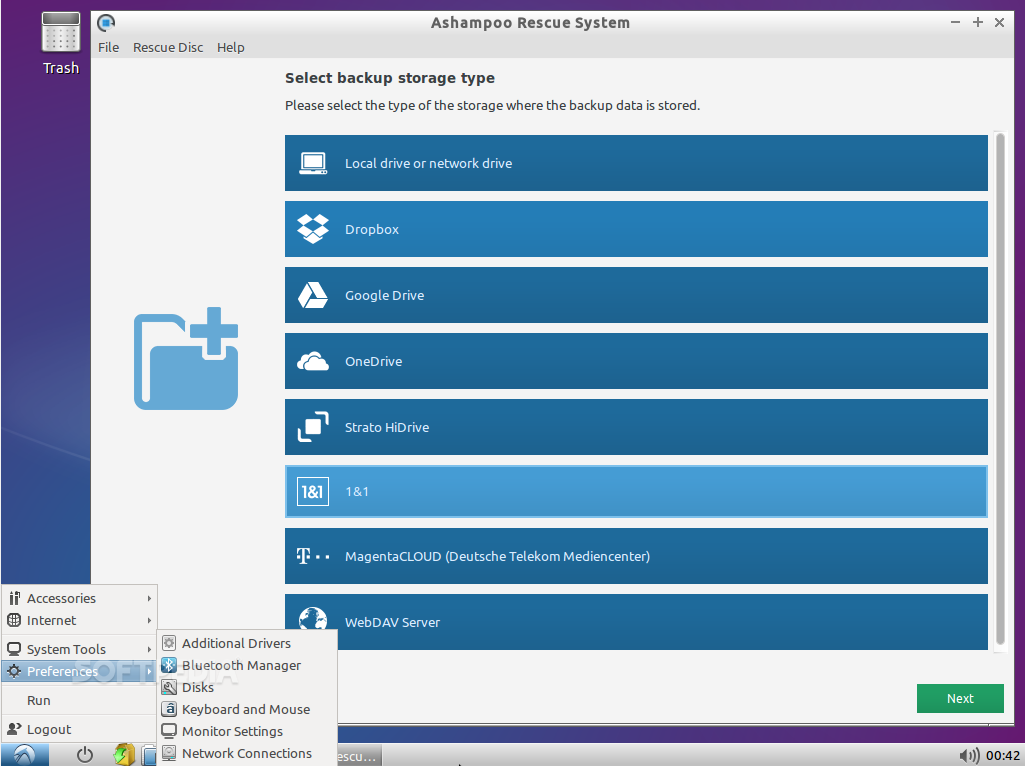Viewport: 1025px width, 766px height.
Task: Click the 1&1 logo icon
Action: tap(313, 491)
